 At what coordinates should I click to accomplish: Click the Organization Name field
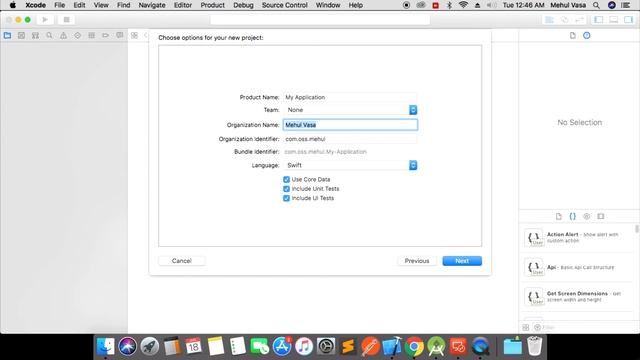click(x=350, y=125)
